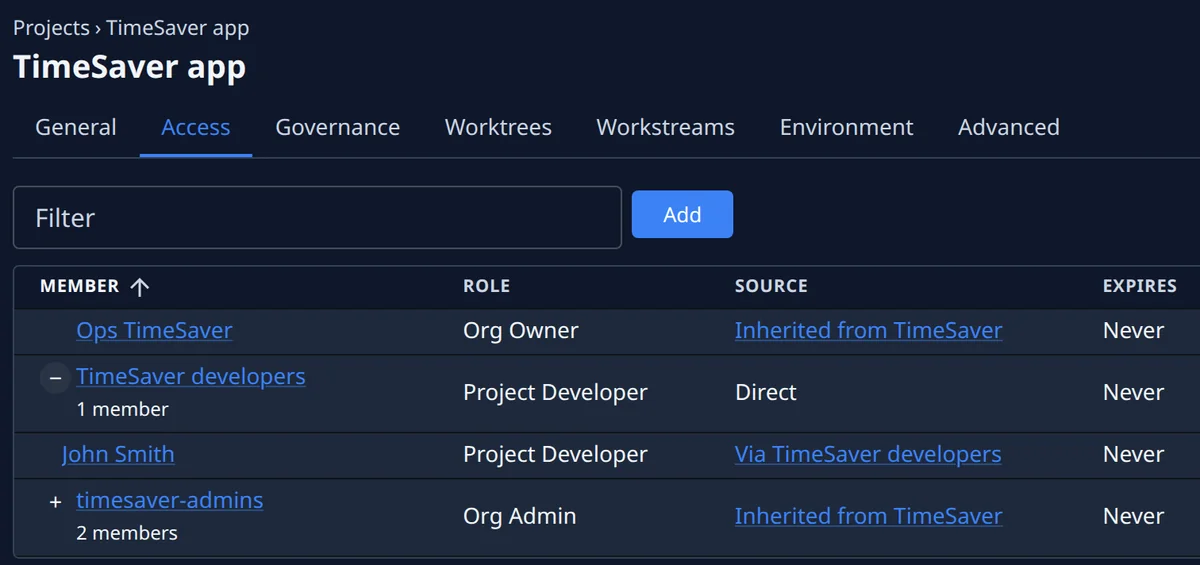This screenshot has height=565, width=1200.
Task: Open the Ops TimeSaver member link
Action: point(154,330)
